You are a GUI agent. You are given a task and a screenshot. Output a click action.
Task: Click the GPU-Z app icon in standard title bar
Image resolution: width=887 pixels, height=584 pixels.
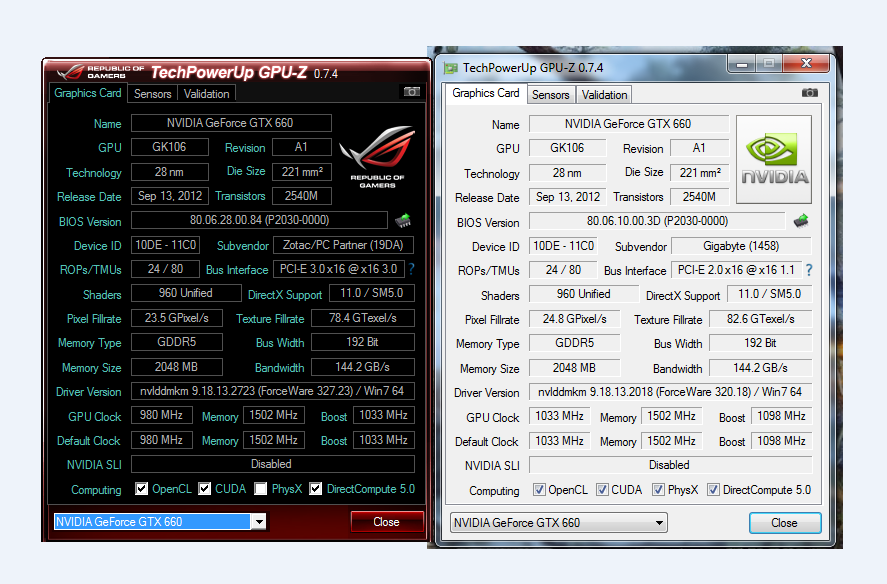(x=451, y=68)
